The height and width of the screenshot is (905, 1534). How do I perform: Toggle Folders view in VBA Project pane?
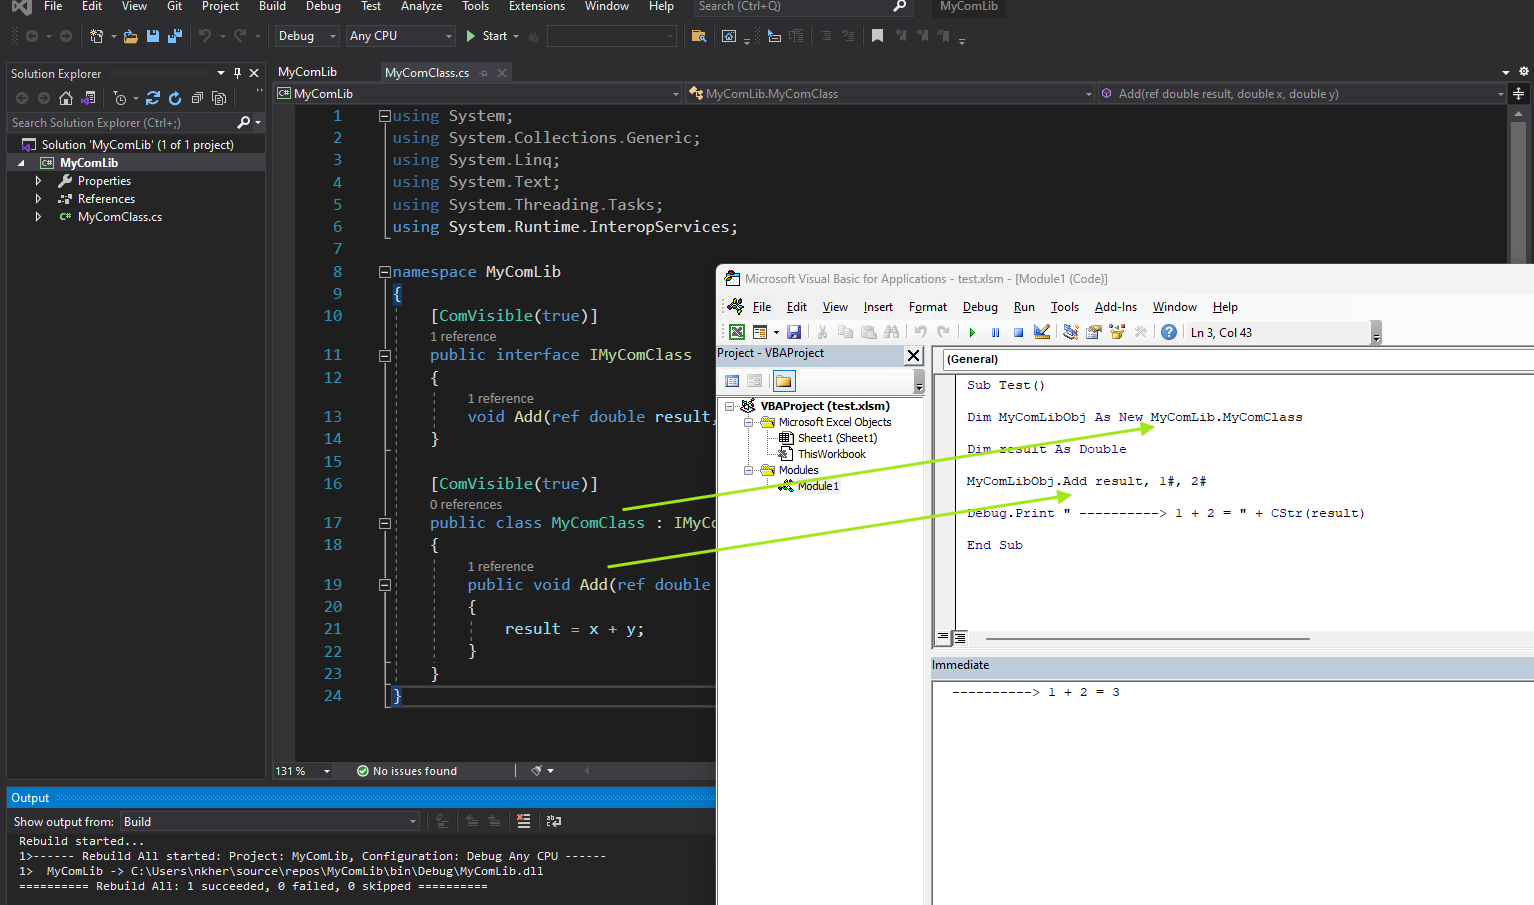pyautogui.click(x=784, y=381)
